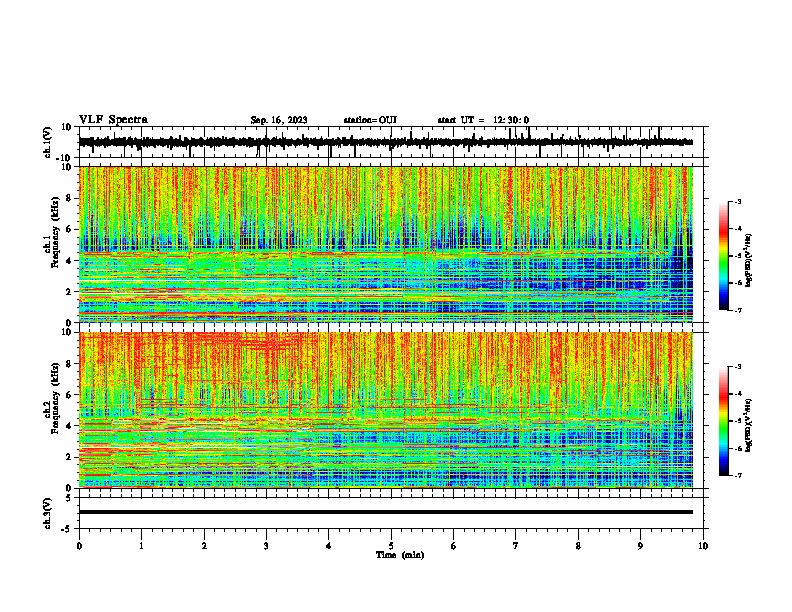Screen dimensions: 792x612
Task: Click the -5 tick on ch.3(V) axis
Action: coord(68,529)
